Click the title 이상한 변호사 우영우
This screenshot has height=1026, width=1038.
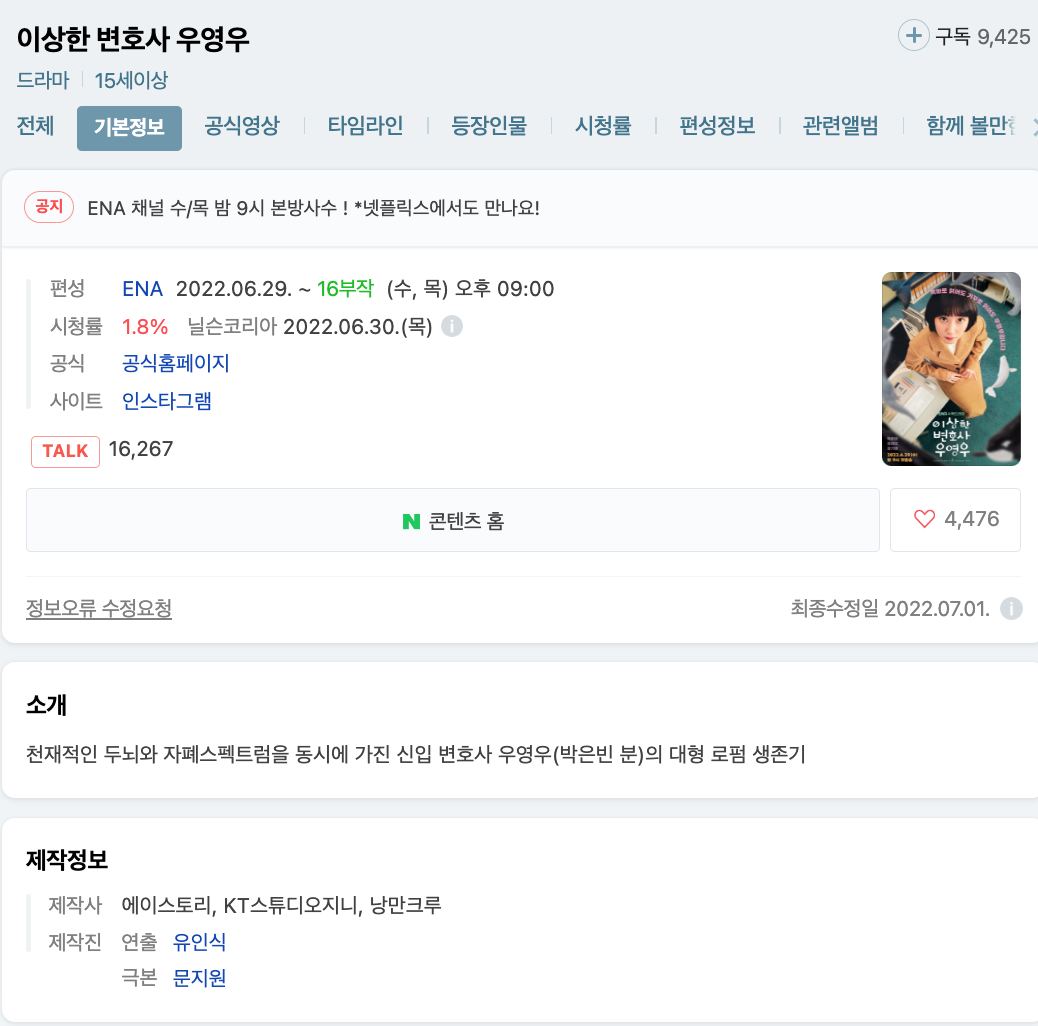coord(133,39)
